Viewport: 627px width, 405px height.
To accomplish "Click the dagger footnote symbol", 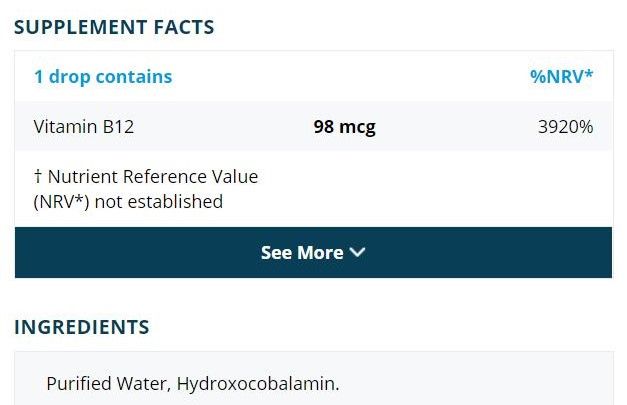I will click(x=38, y=177).
